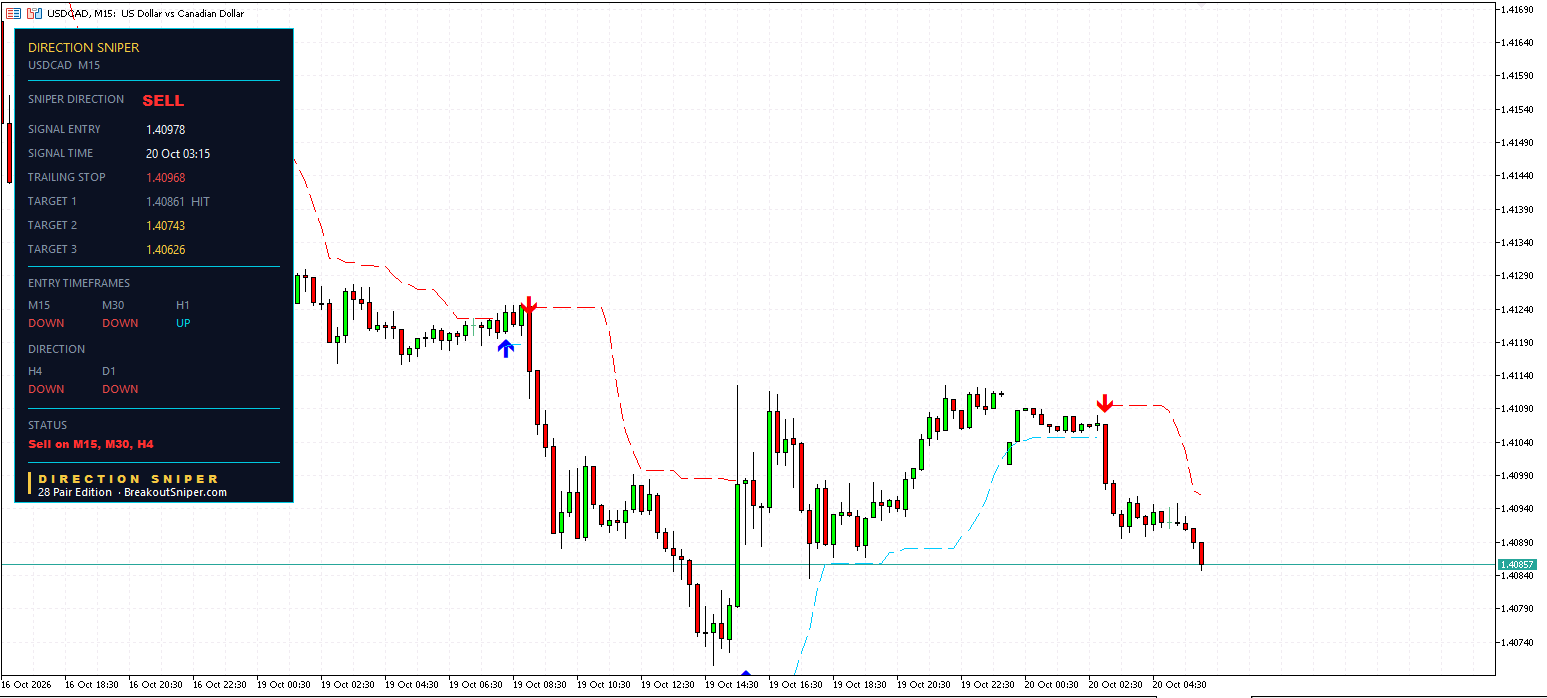This screenshot has width=1547, height=698.
Task: Select the red sell arrow near 19 Oct 08:30
Action: [x=529, y=305]
